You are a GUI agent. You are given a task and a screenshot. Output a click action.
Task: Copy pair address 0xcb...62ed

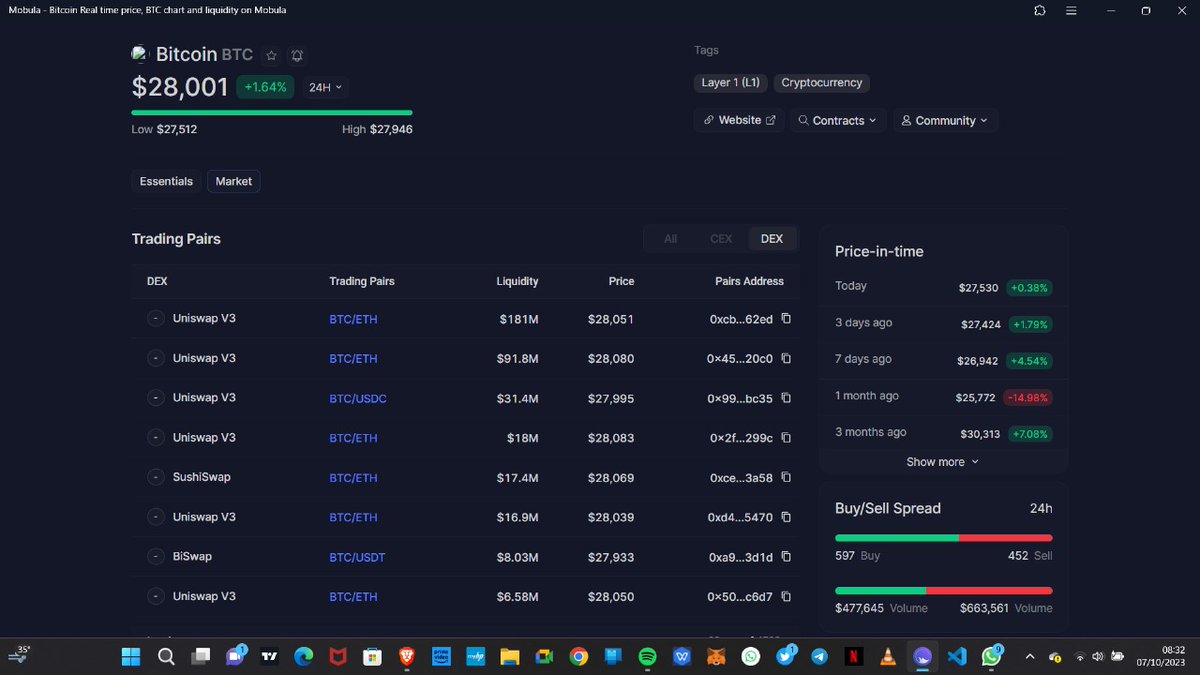pyautogui.click(x=786, y=319)
